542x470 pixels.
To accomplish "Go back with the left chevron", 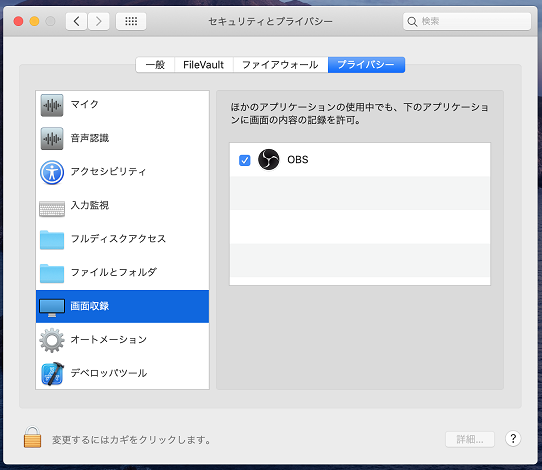I will [x=76, y=21].
